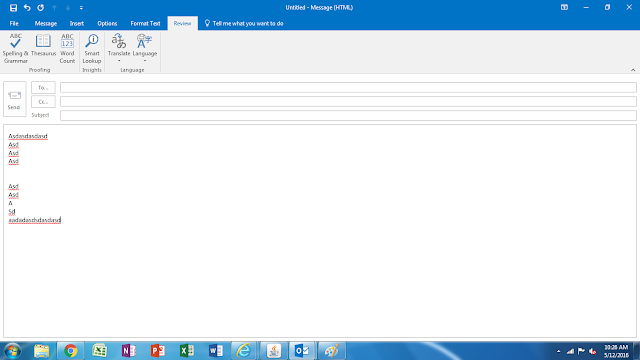Click the To... button

pyautogui.click(x=43, y=88)
